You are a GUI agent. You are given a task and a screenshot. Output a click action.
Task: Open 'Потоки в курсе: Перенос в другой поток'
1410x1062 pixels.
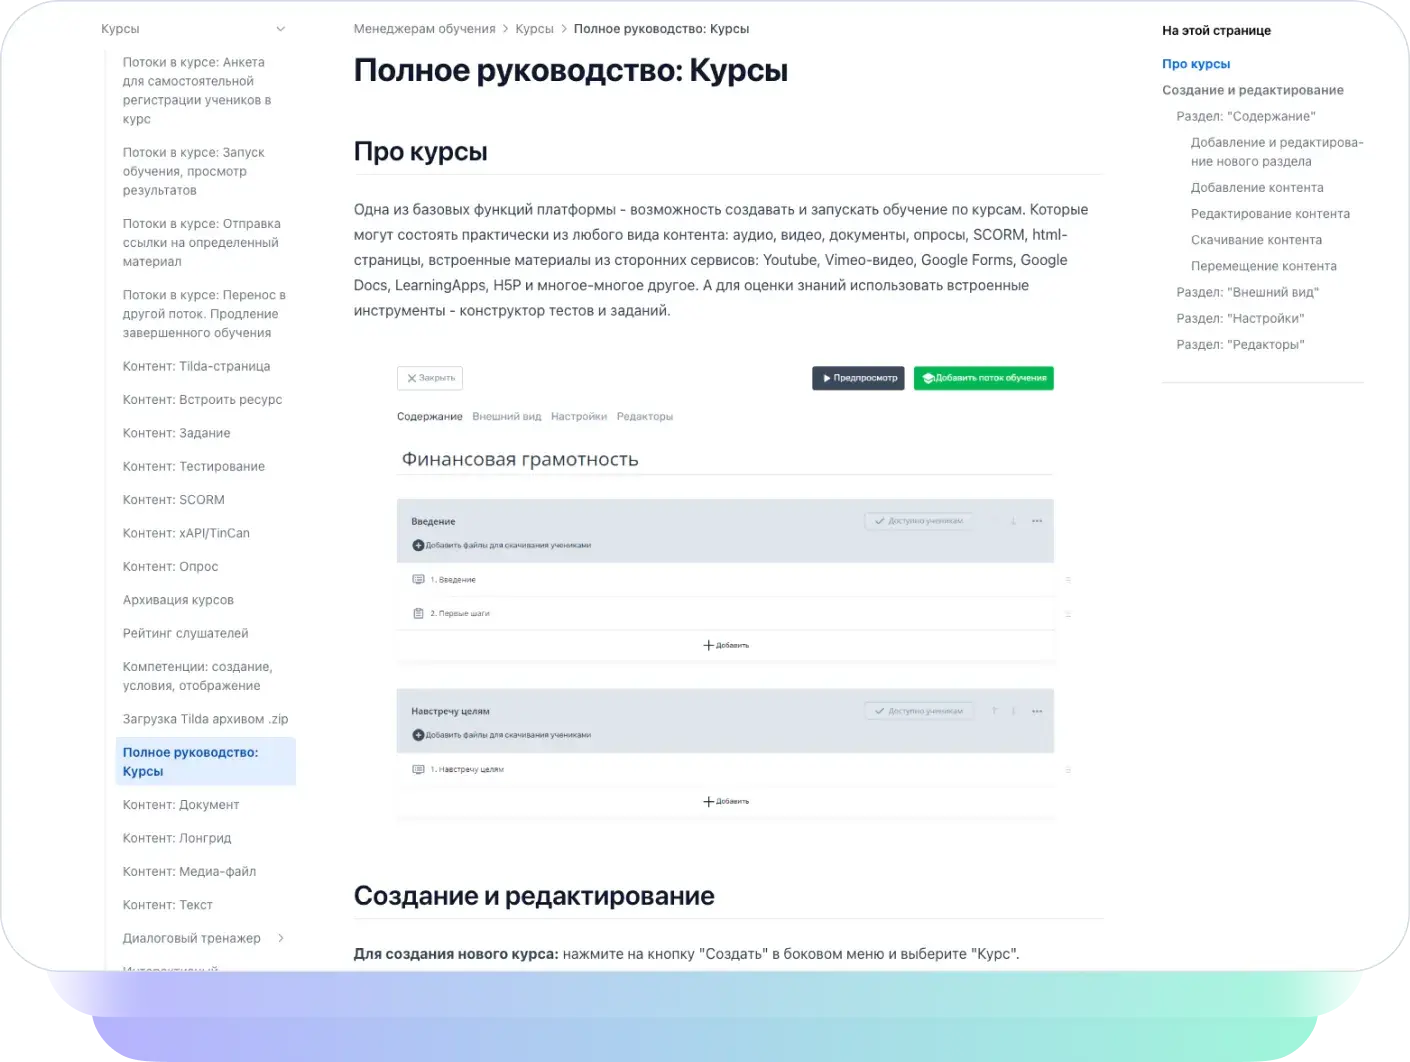click(205, 314)
